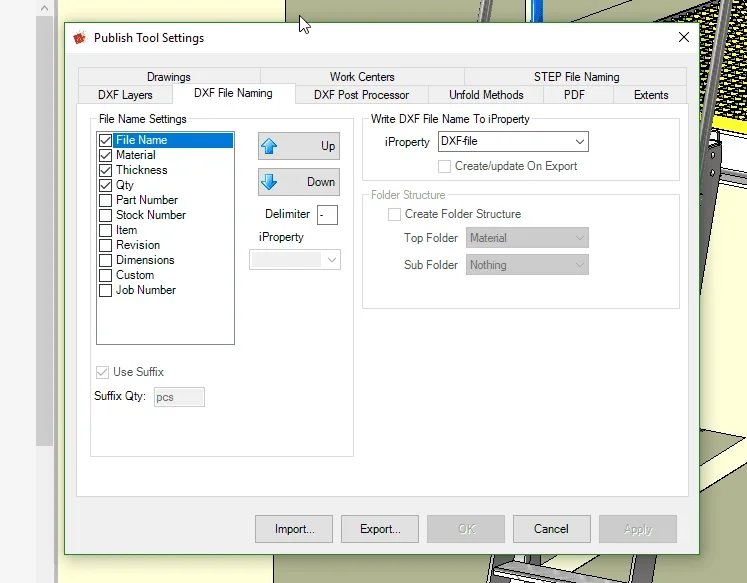The image size is (747, 583).
Task: Open the Sub Folder Nothing dropdown
Action: [x=527, y=265]
